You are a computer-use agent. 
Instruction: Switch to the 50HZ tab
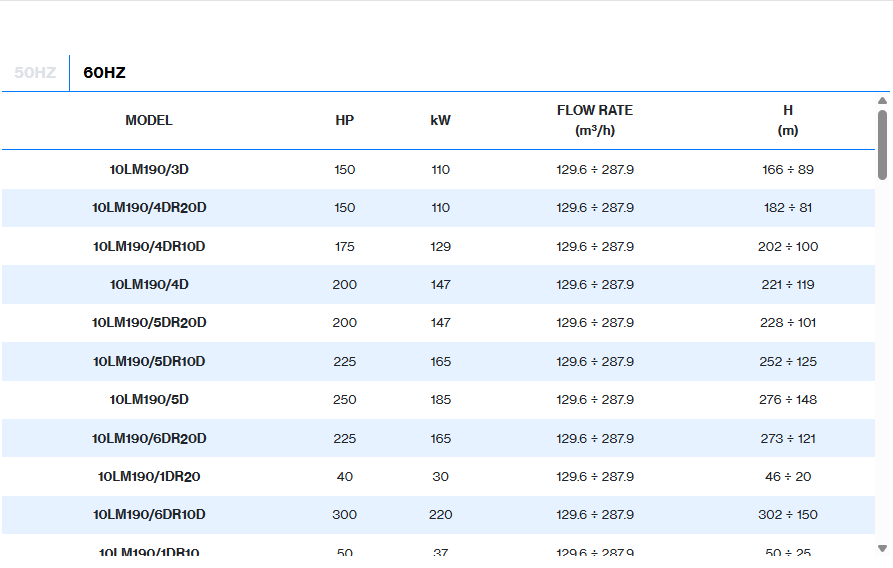point(35,73)
